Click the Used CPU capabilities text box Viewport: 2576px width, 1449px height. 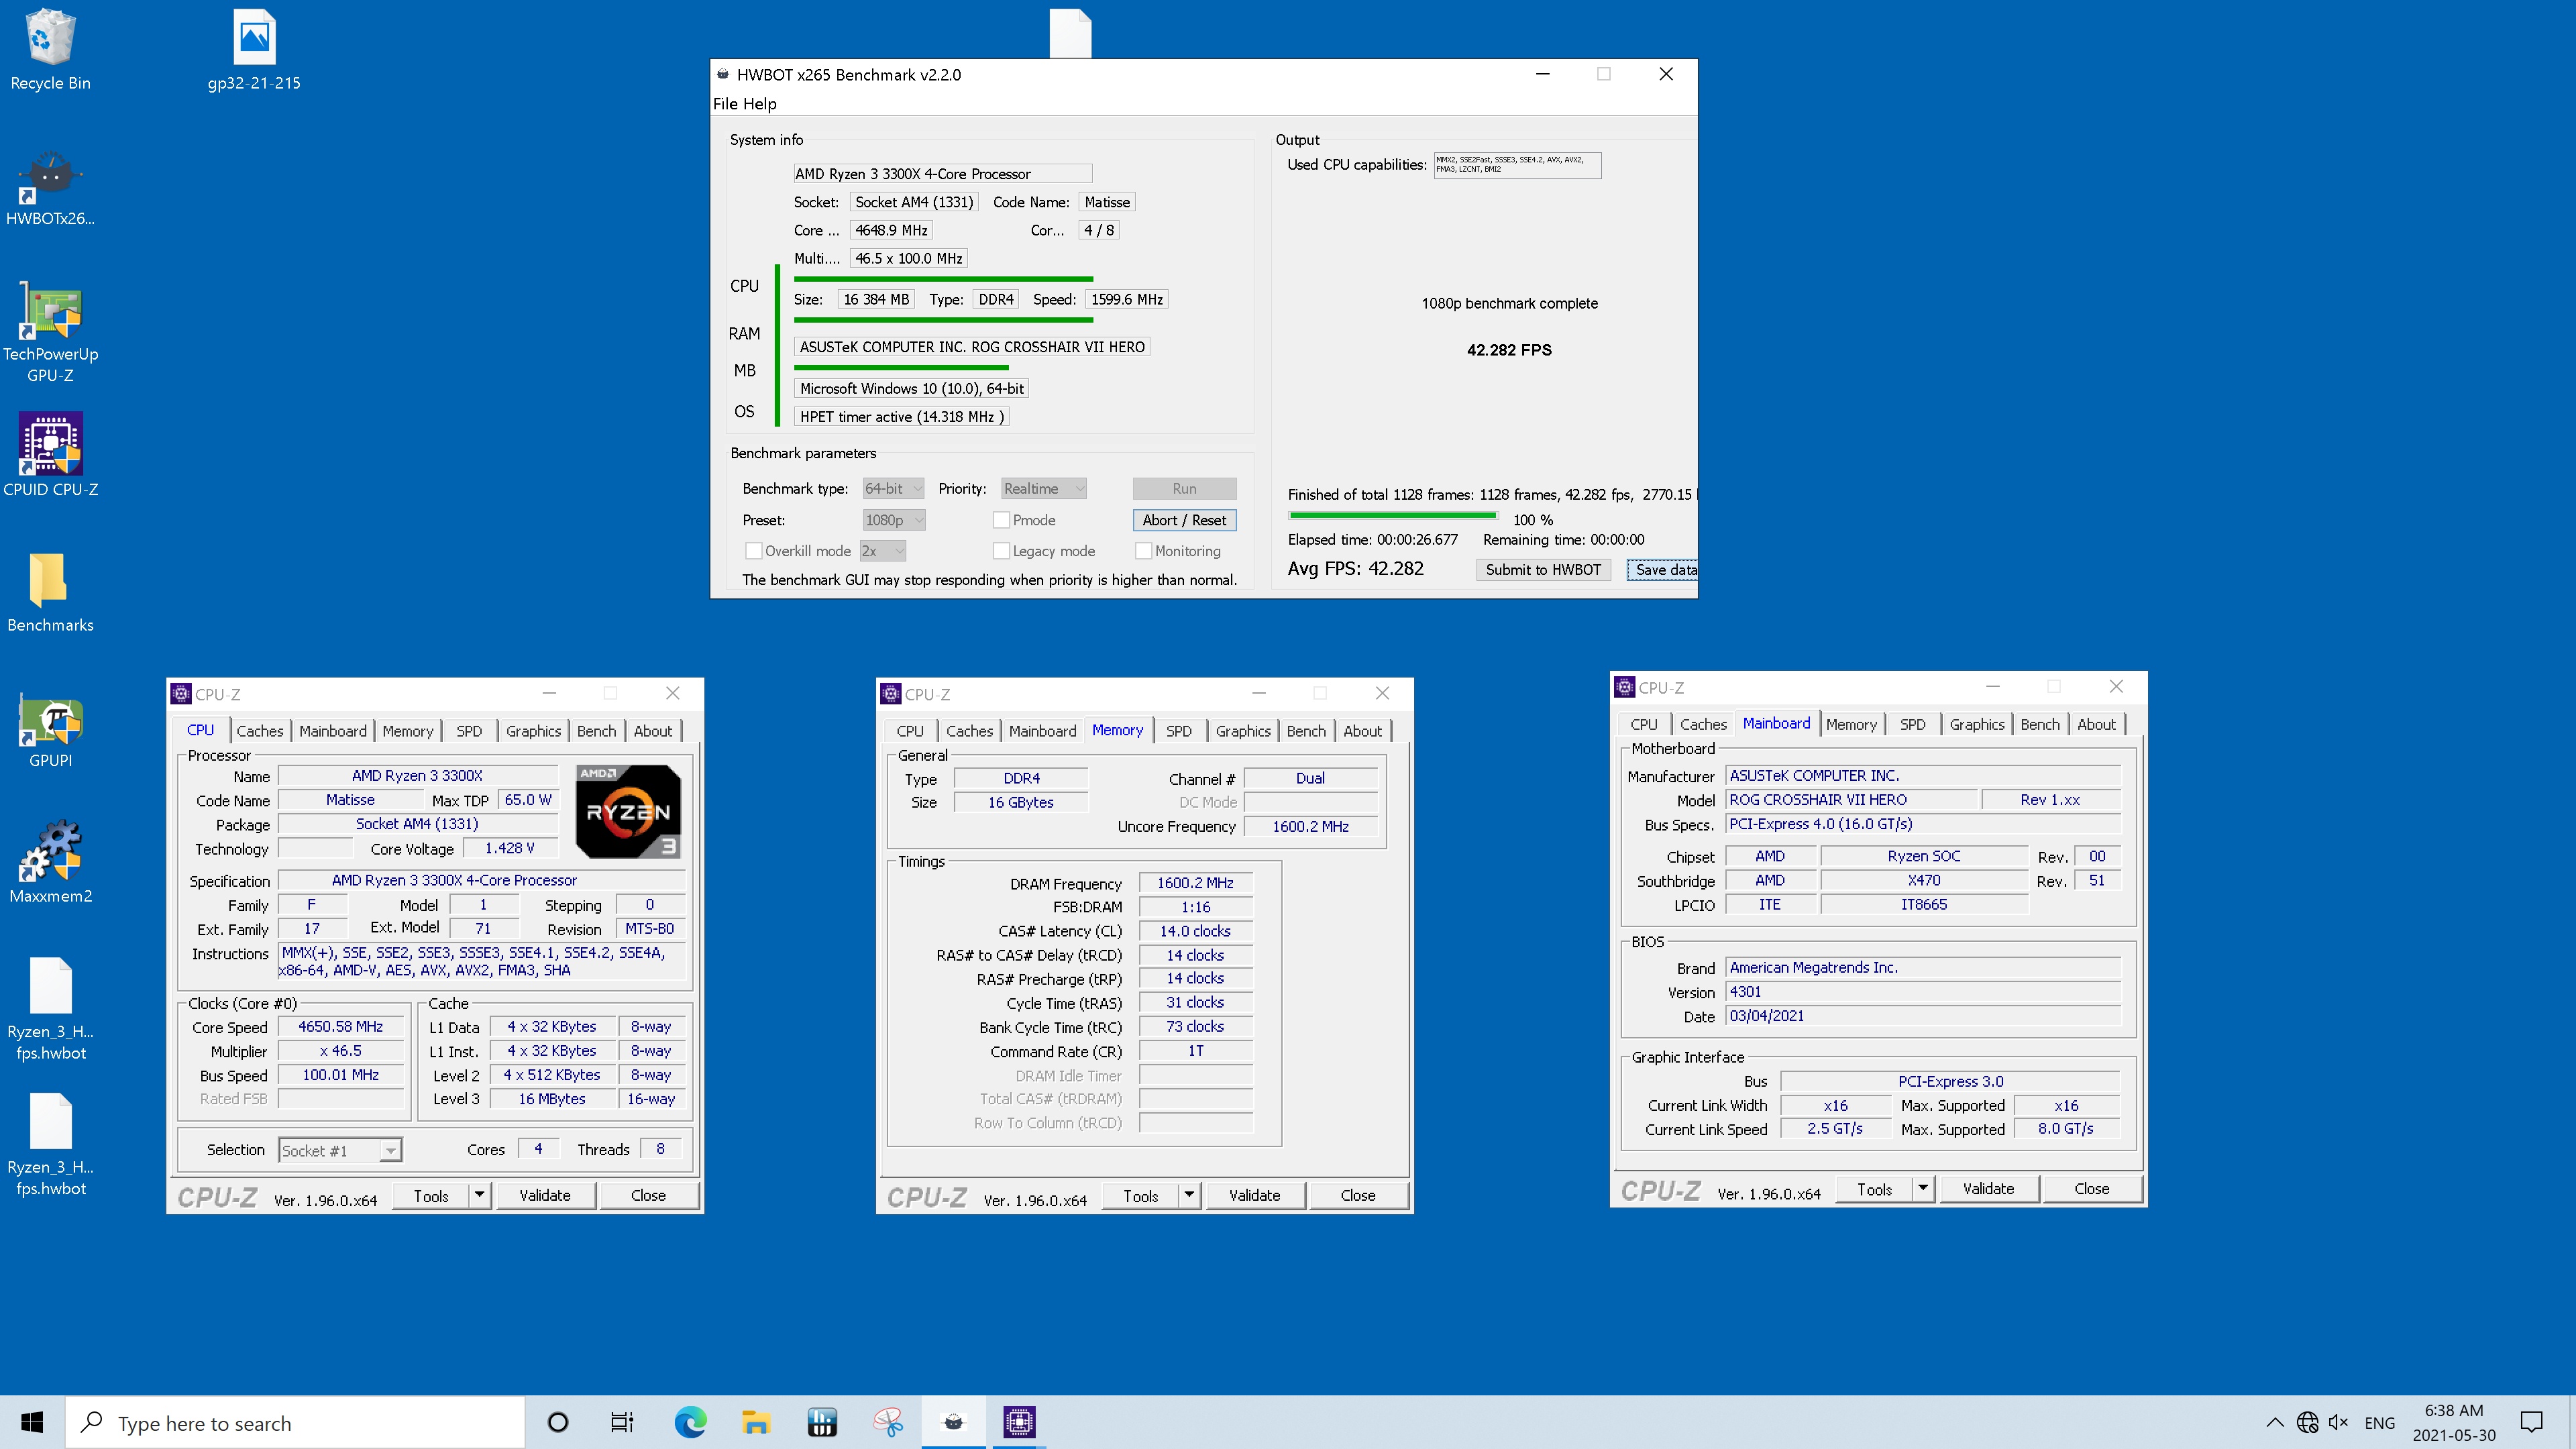point(1517,165)
